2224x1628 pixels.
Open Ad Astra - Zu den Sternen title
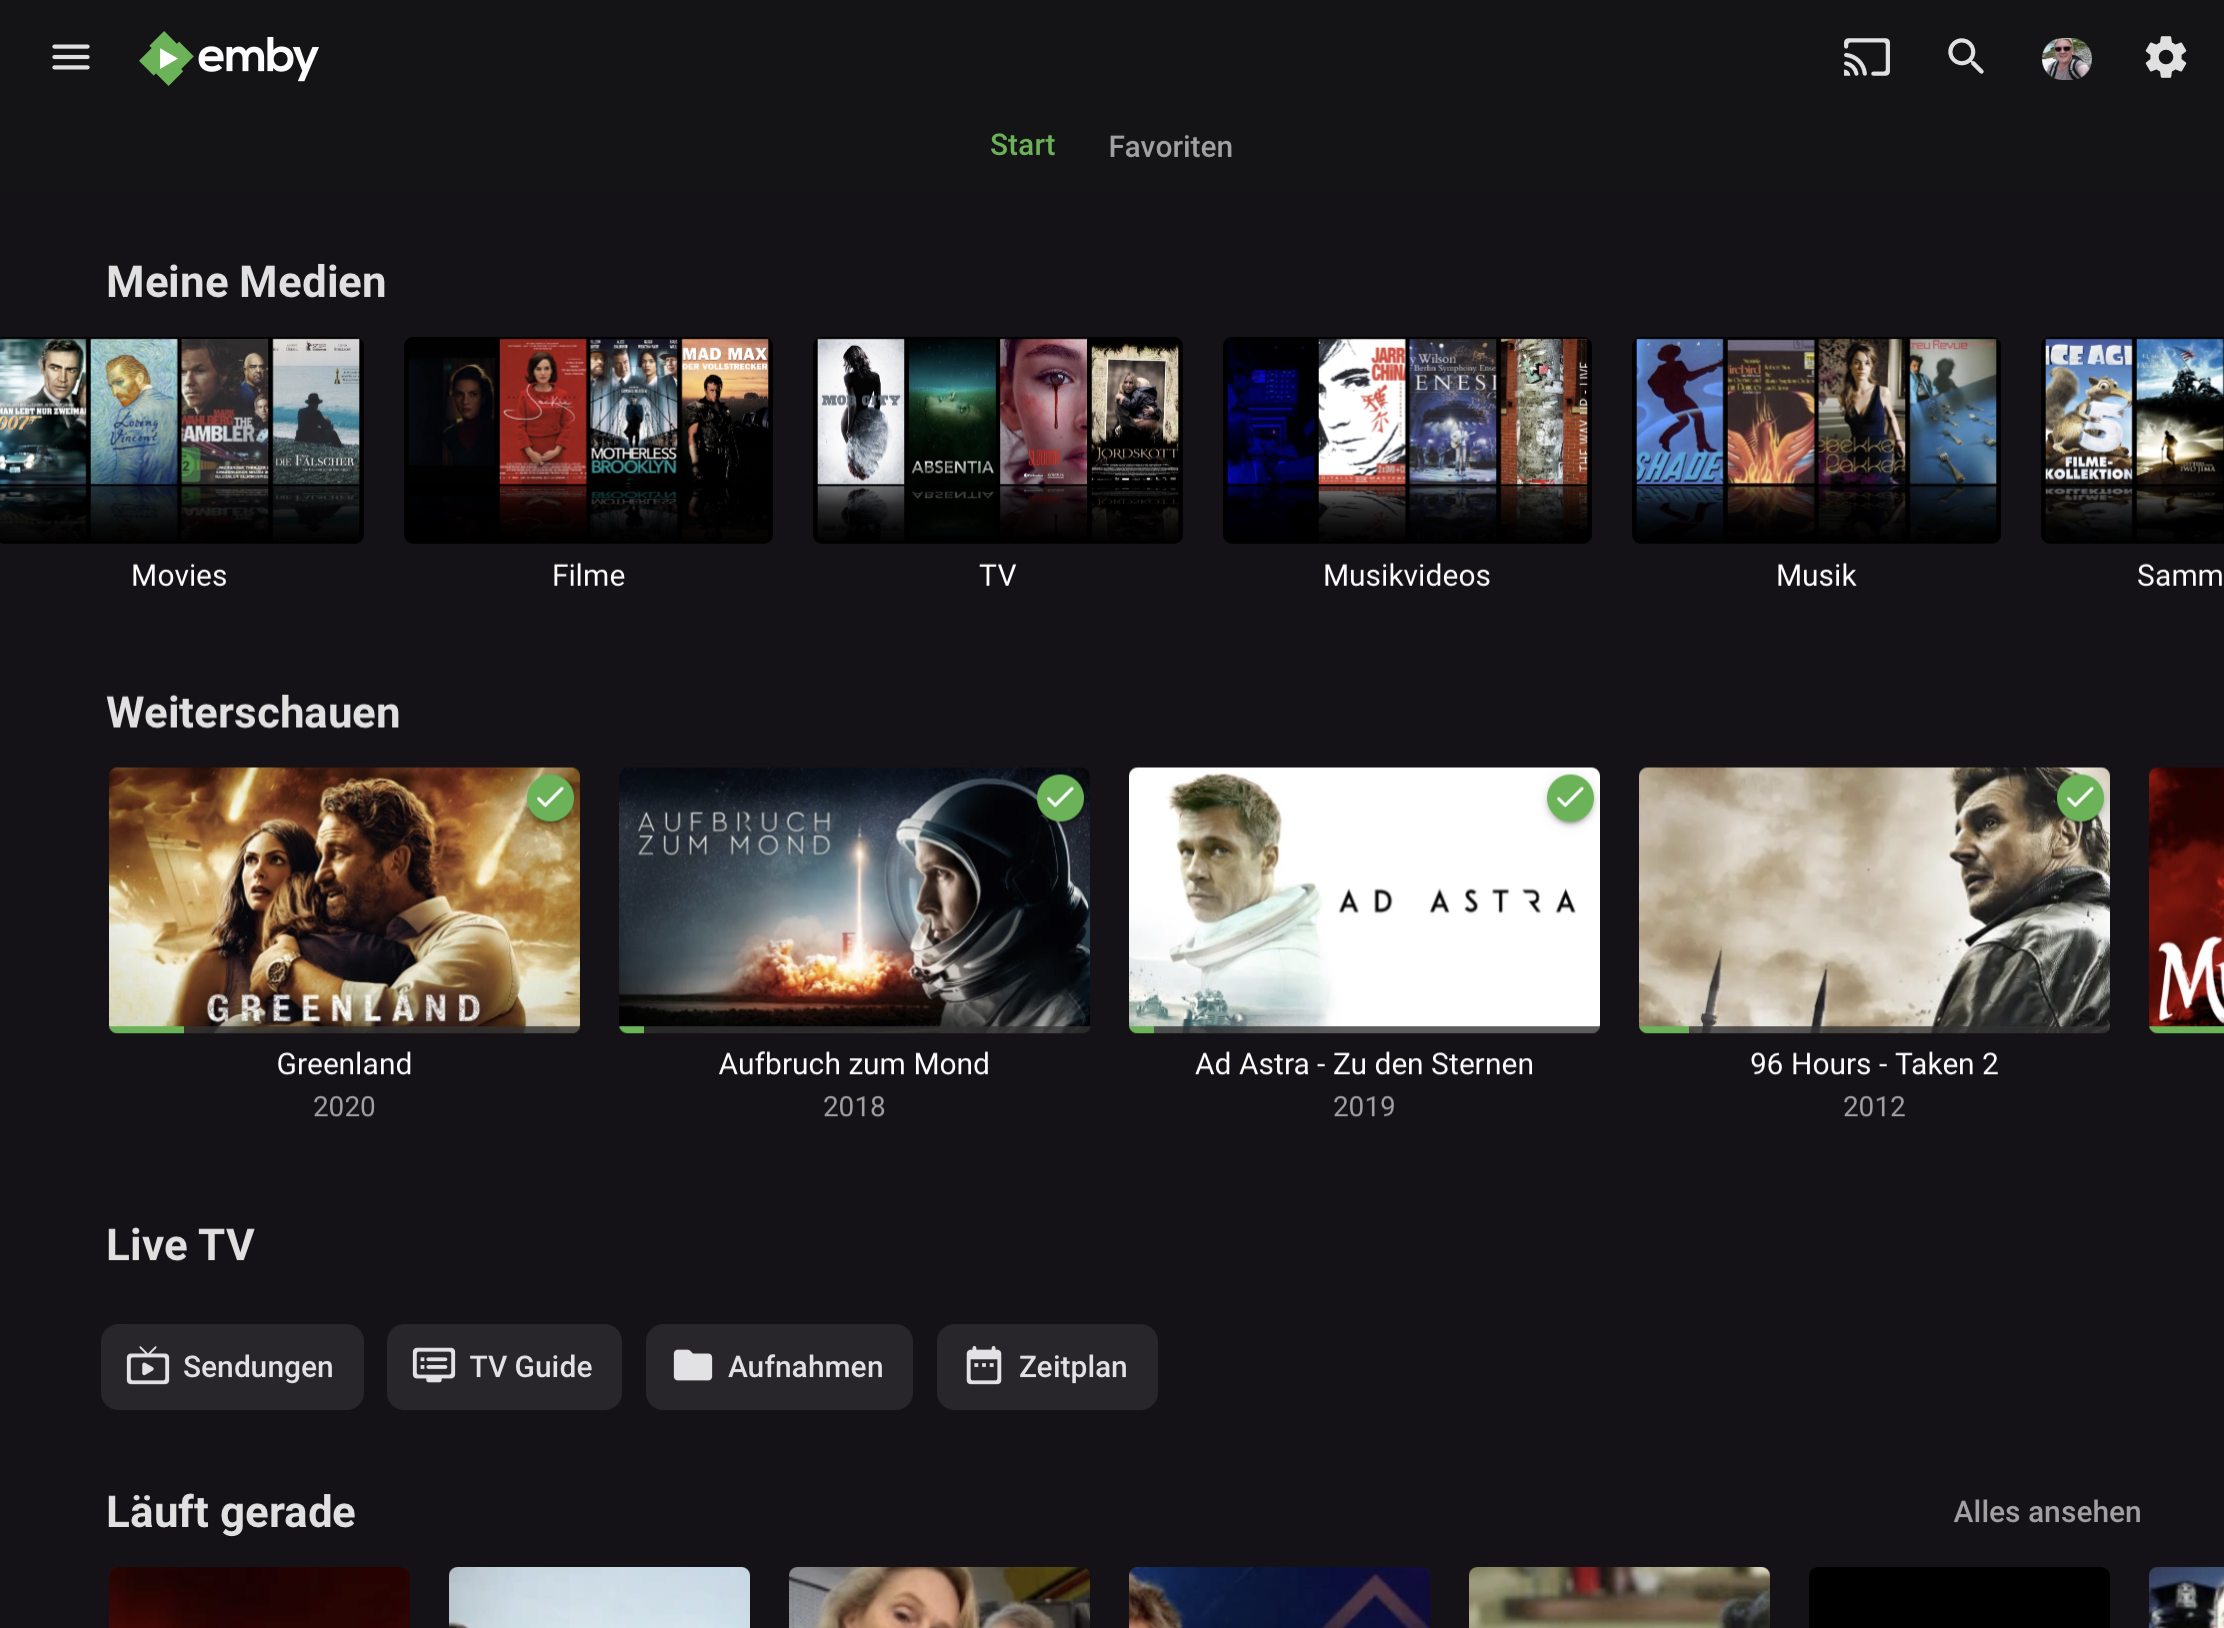pyautogui.click(x=1364, y=1064)
